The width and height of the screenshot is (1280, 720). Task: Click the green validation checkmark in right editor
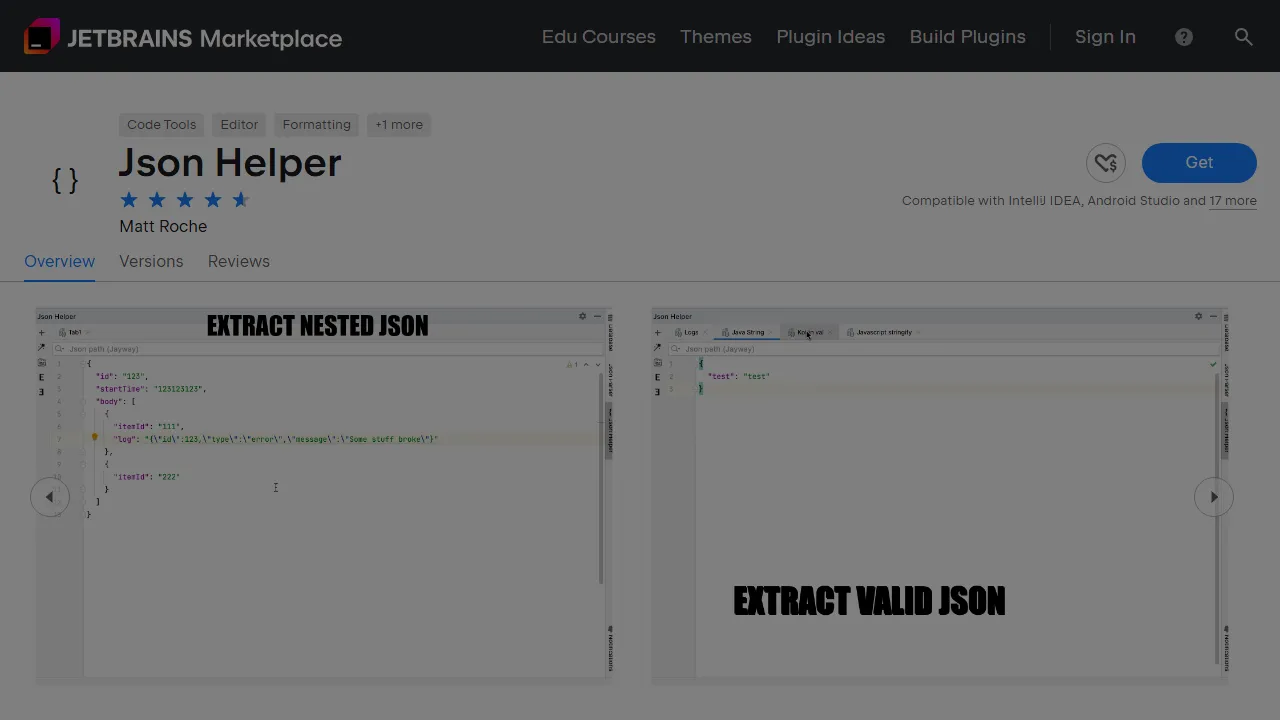[1213, 364]
